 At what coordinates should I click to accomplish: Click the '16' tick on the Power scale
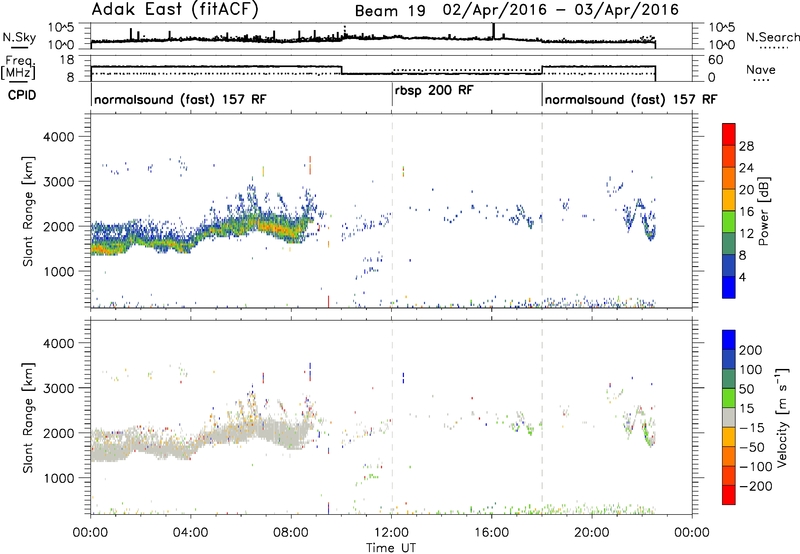[x=746, y=212]
